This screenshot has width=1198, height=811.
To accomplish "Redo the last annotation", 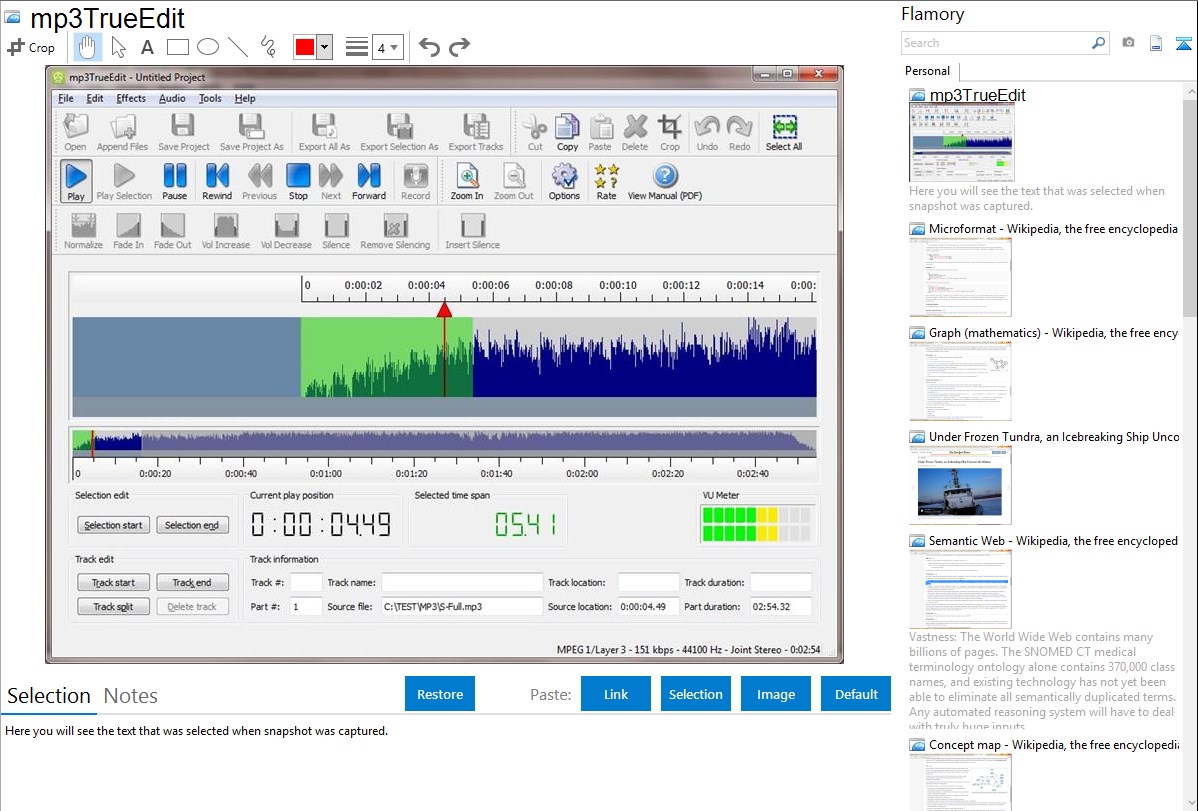I will click(x=459, y=47).
